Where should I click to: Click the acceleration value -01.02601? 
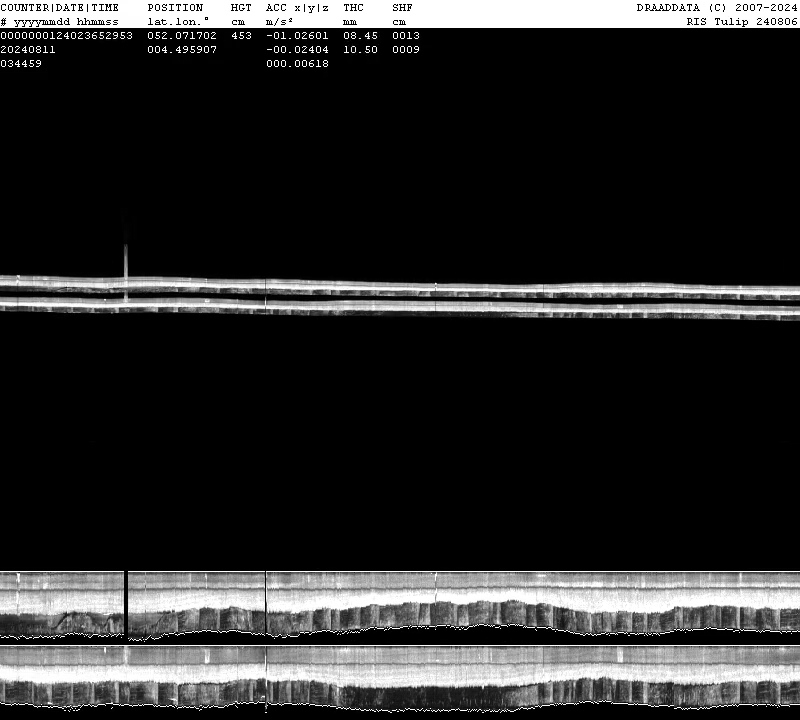[297, 35]
